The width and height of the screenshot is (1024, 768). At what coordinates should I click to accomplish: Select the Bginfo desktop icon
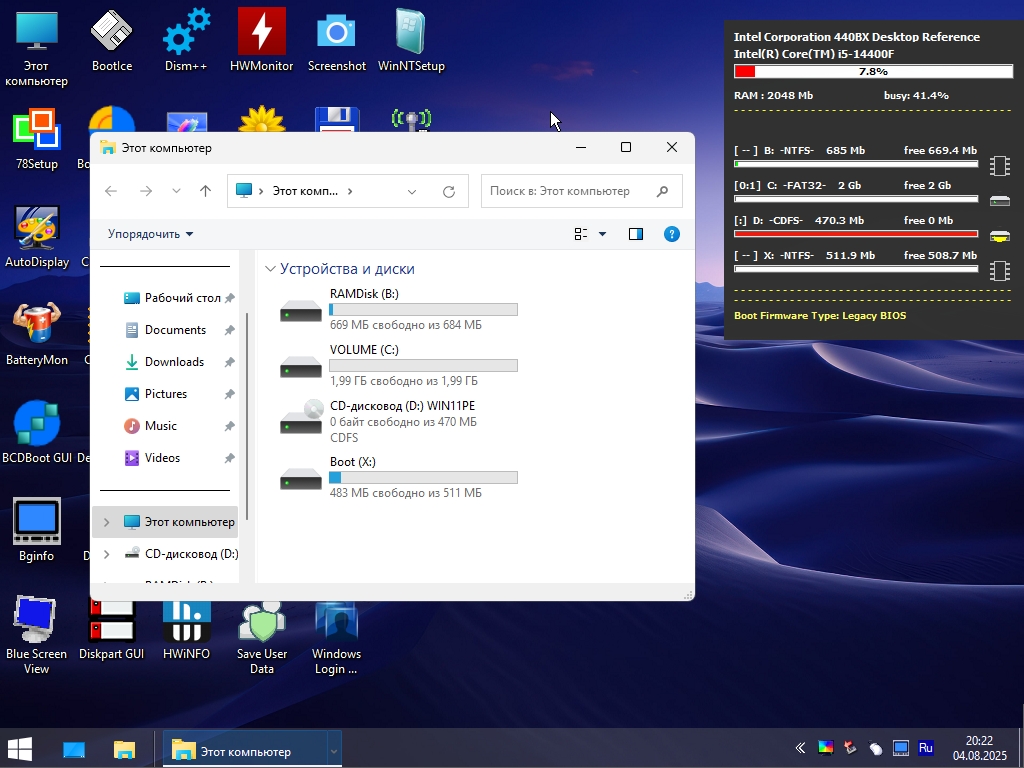click(37, 530)
